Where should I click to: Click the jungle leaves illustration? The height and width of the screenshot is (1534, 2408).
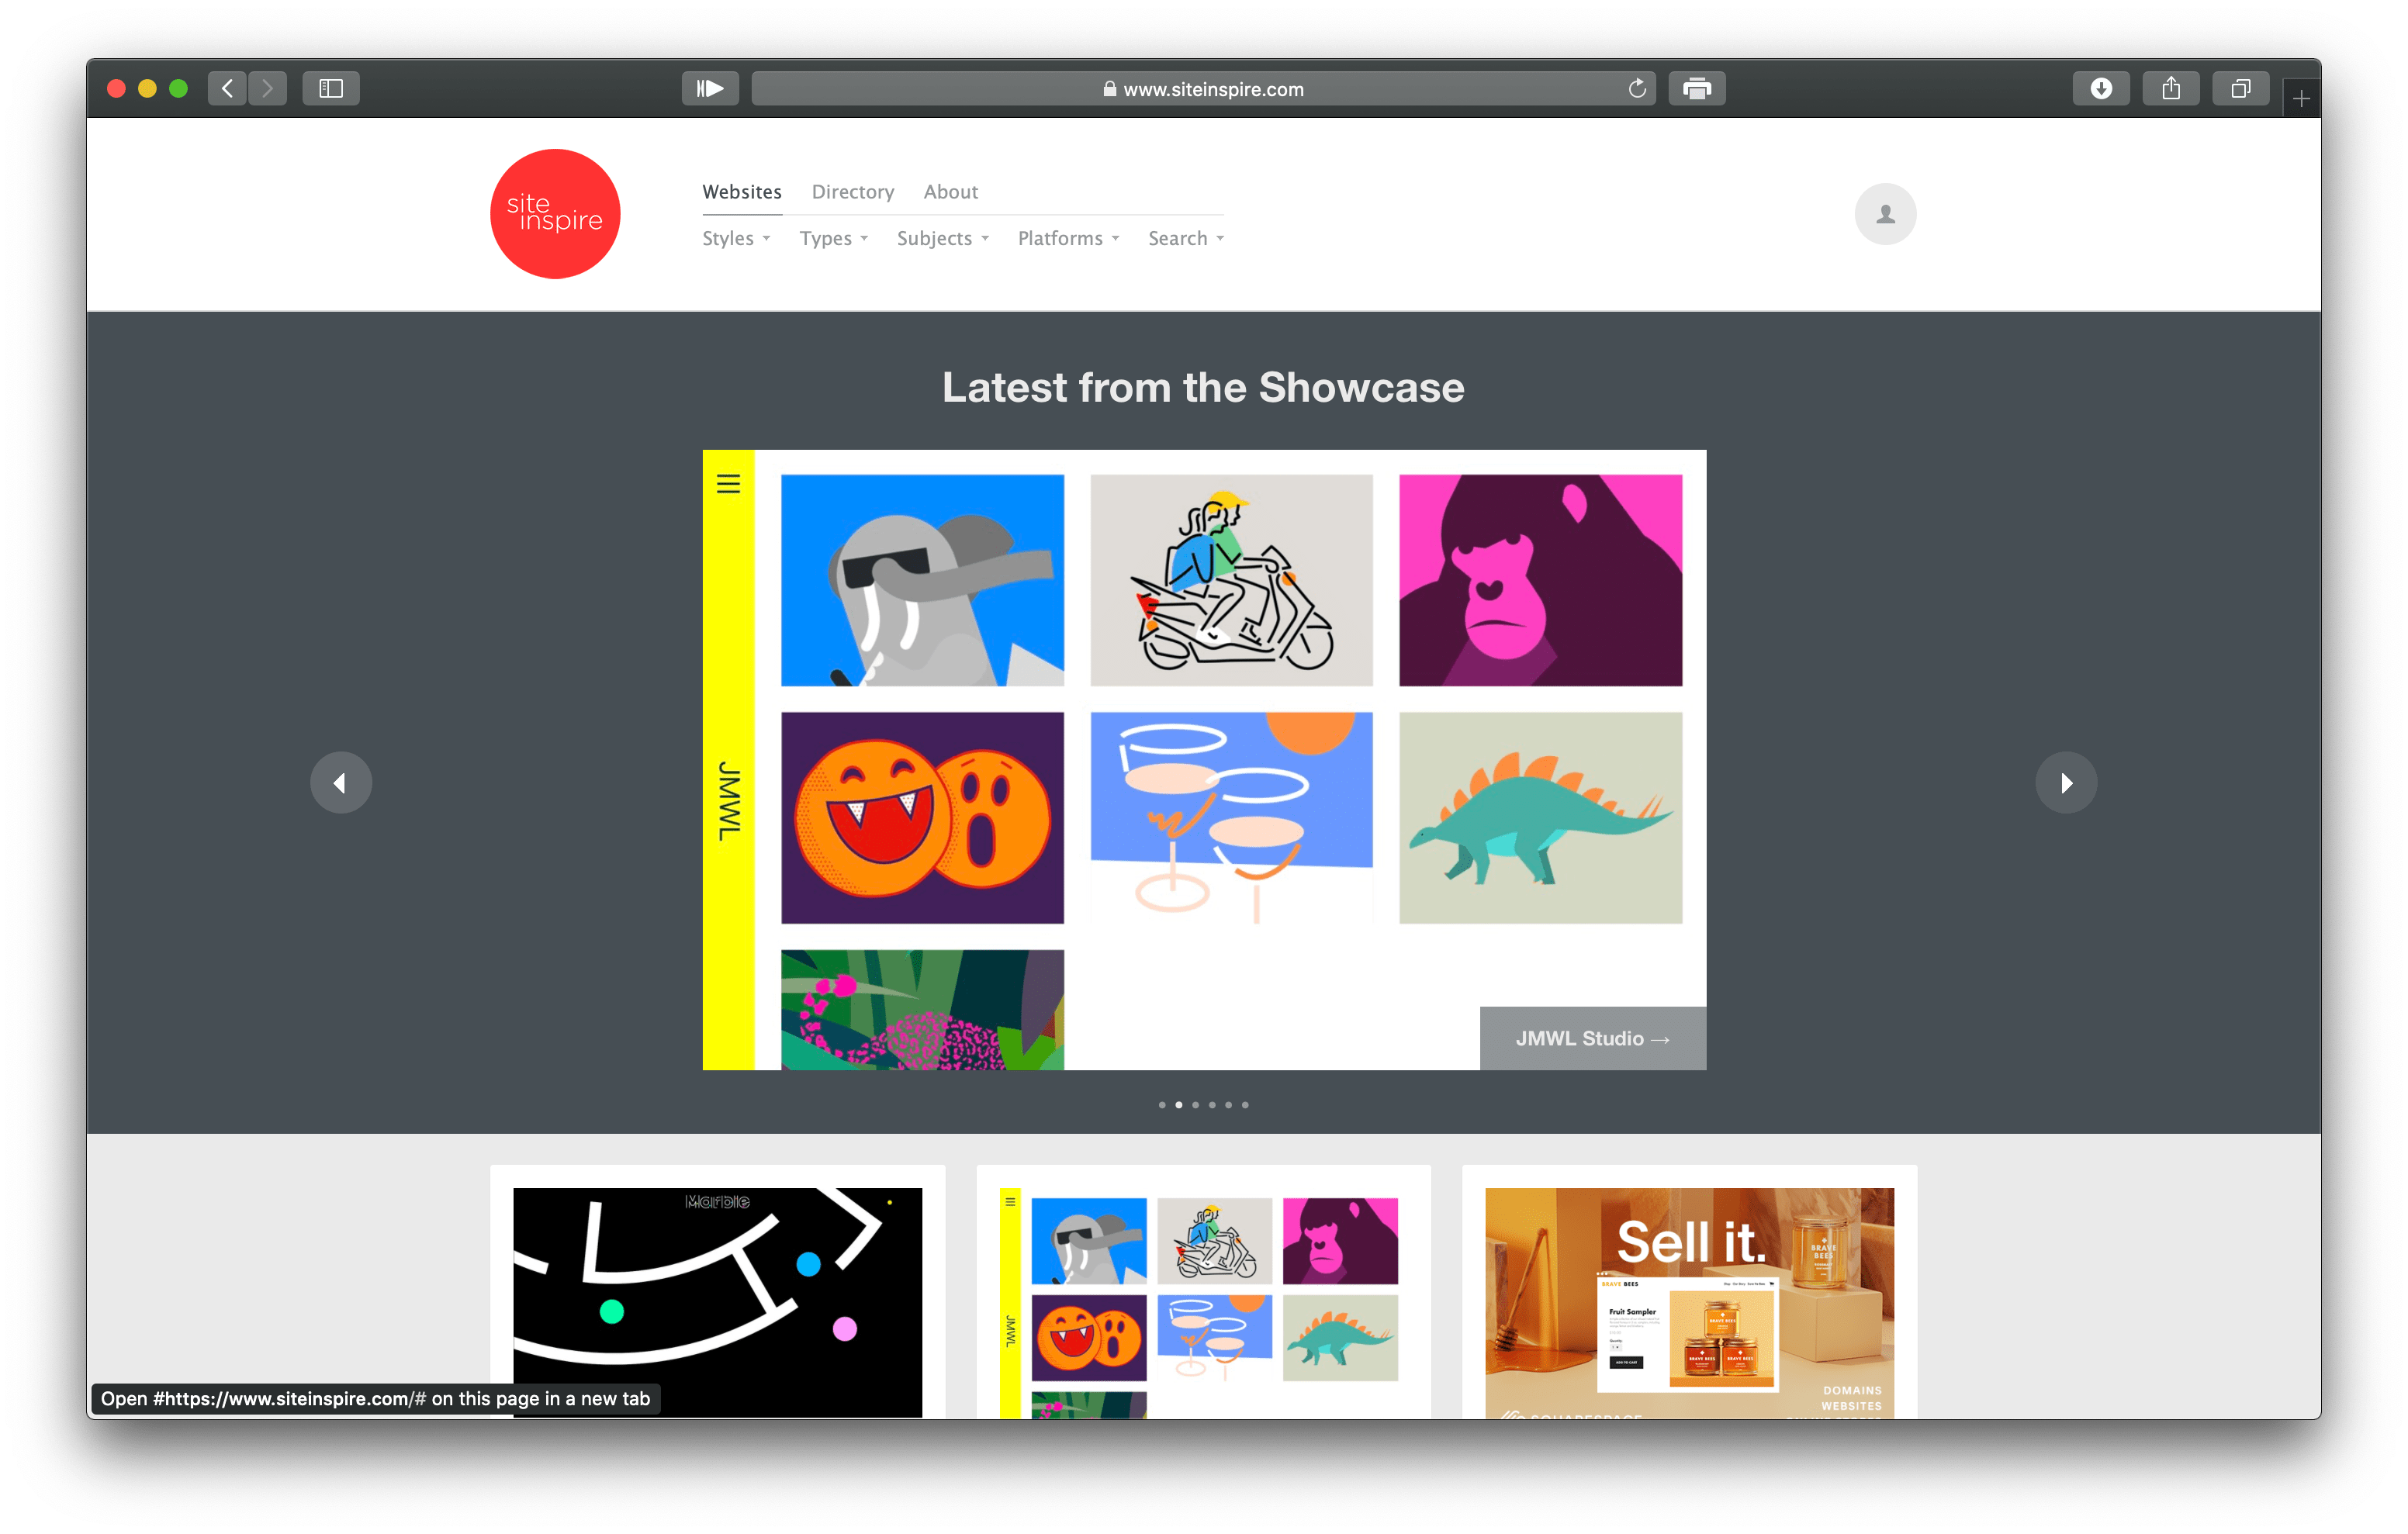click(922, 1009)
